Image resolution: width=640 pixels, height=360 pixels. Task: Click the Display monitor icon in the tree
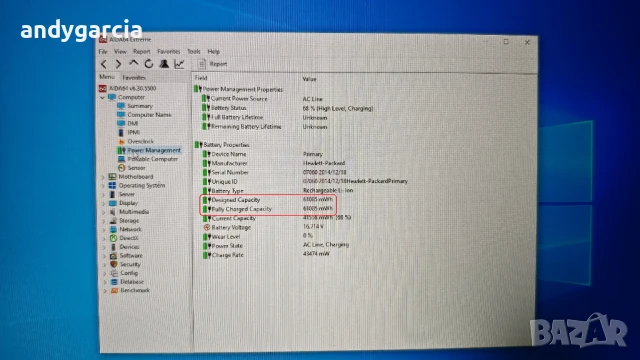click(113, 203)
